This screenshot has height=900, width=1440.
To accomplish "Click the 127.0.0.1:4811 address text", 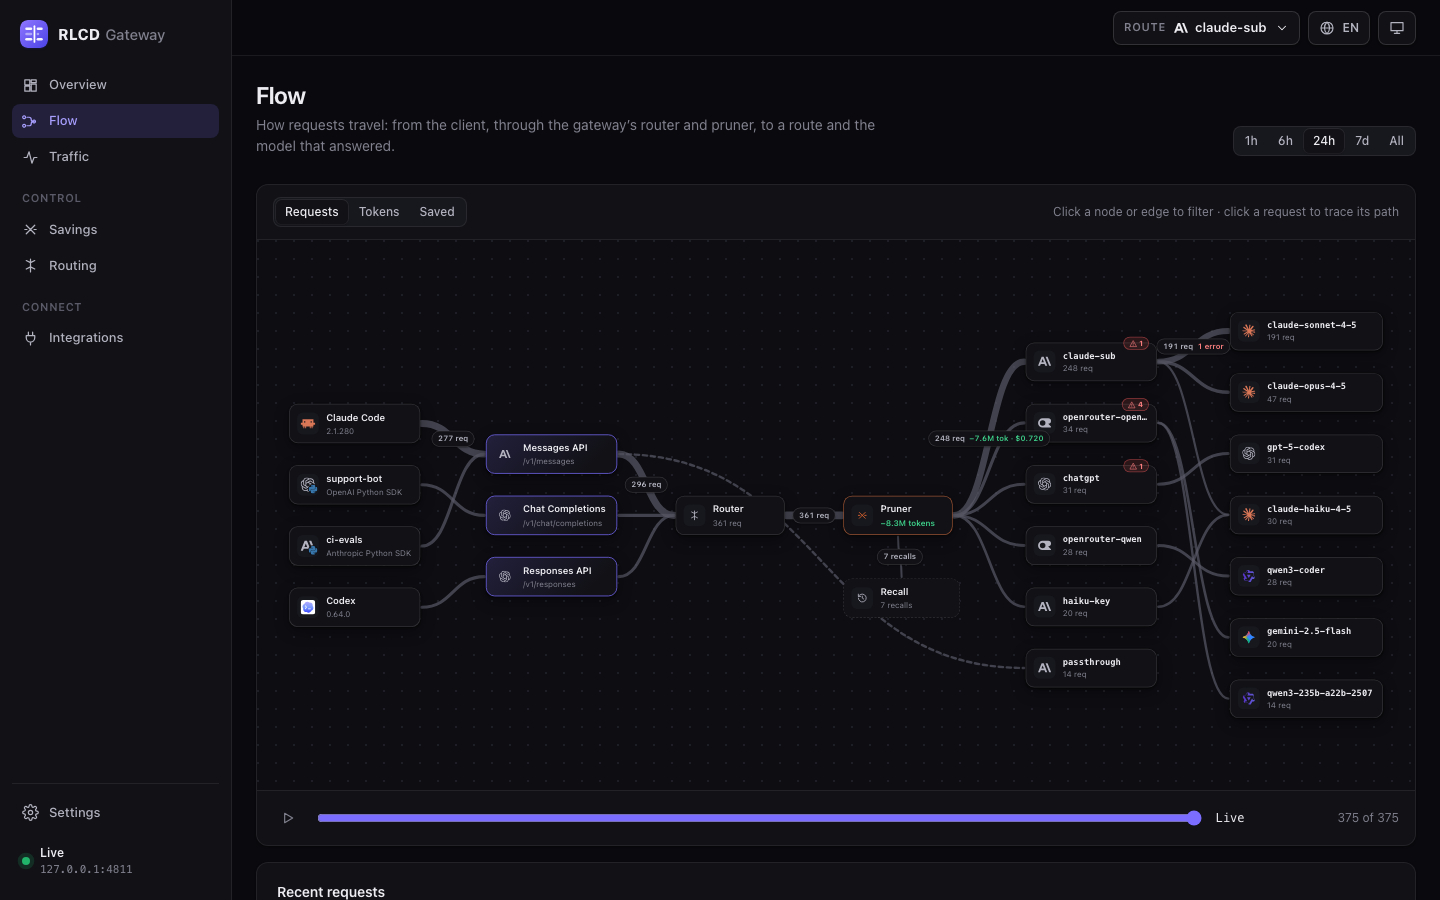I will 86,869.
